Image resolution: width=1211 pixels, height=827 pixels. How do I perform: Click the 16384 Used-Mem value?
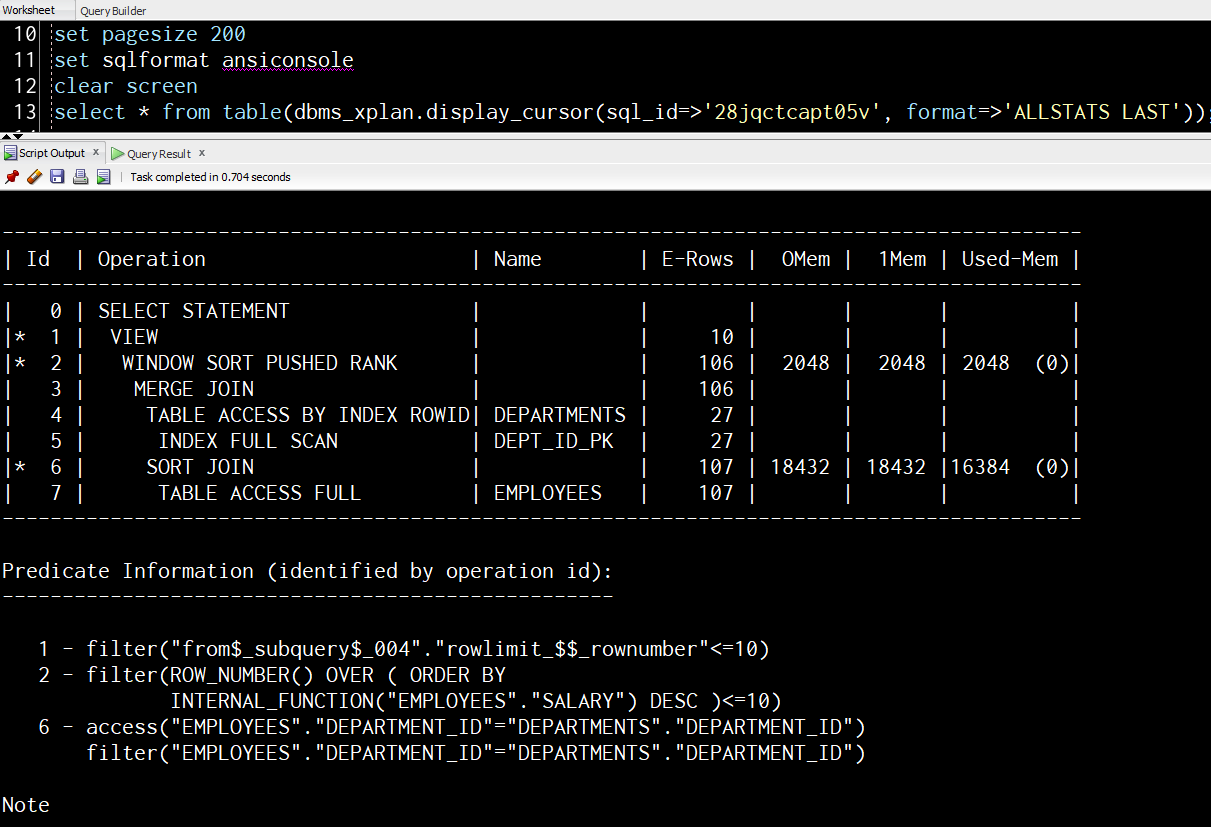point(980,467)
